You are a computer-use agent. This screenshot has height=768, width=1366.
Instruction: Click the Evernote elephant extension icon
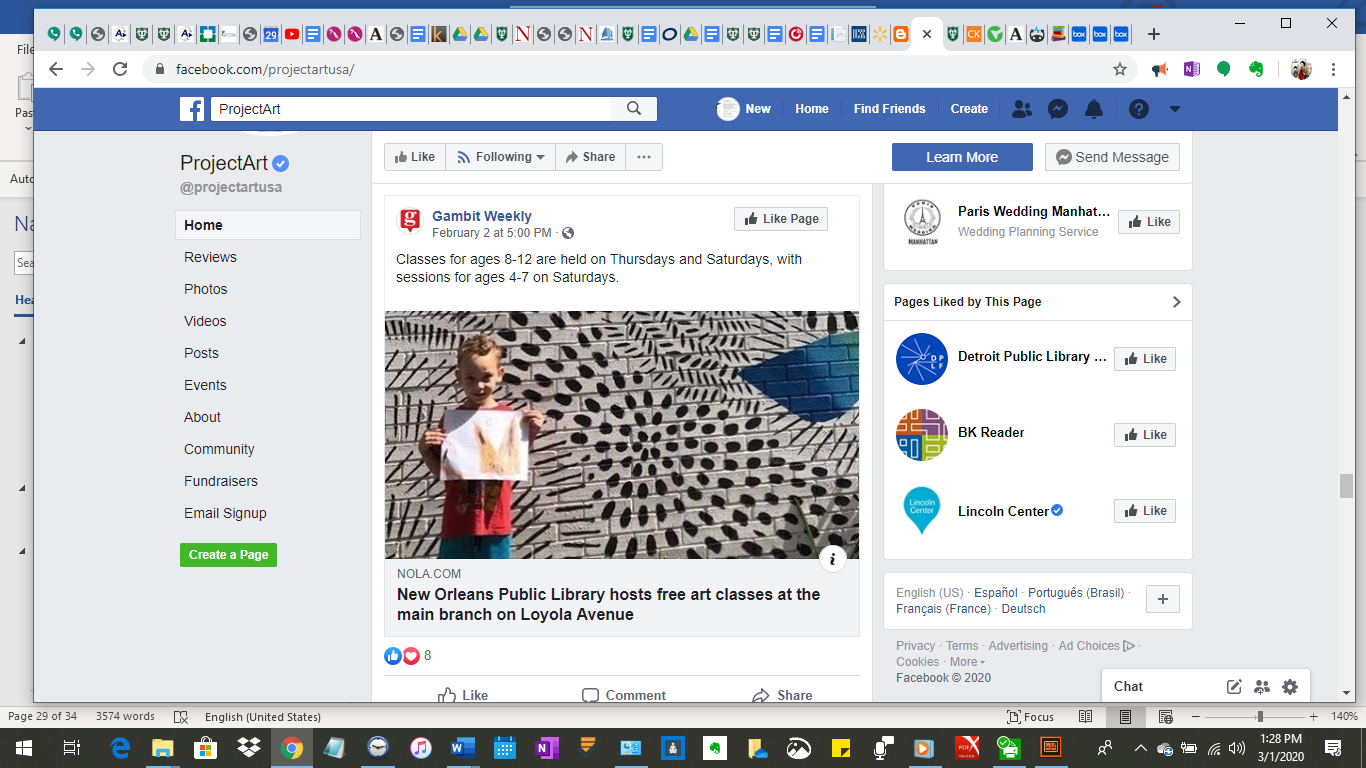(x=1257, y=69)
